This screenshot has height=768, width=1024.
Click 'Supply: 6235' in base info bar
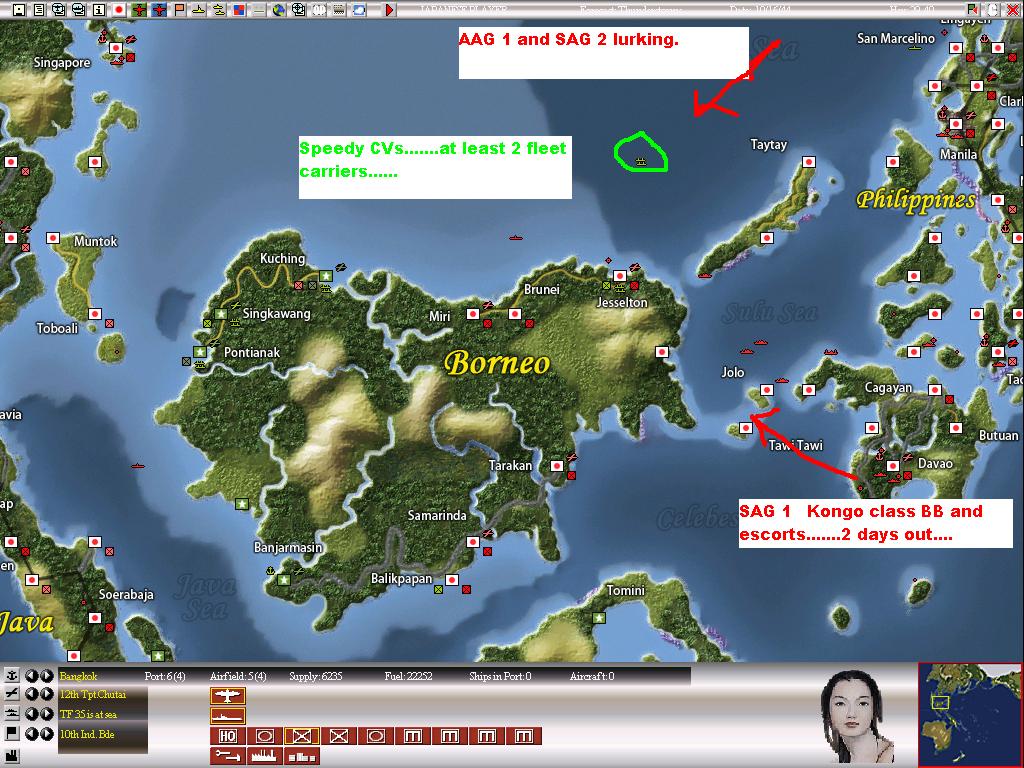tap(315, 676)
